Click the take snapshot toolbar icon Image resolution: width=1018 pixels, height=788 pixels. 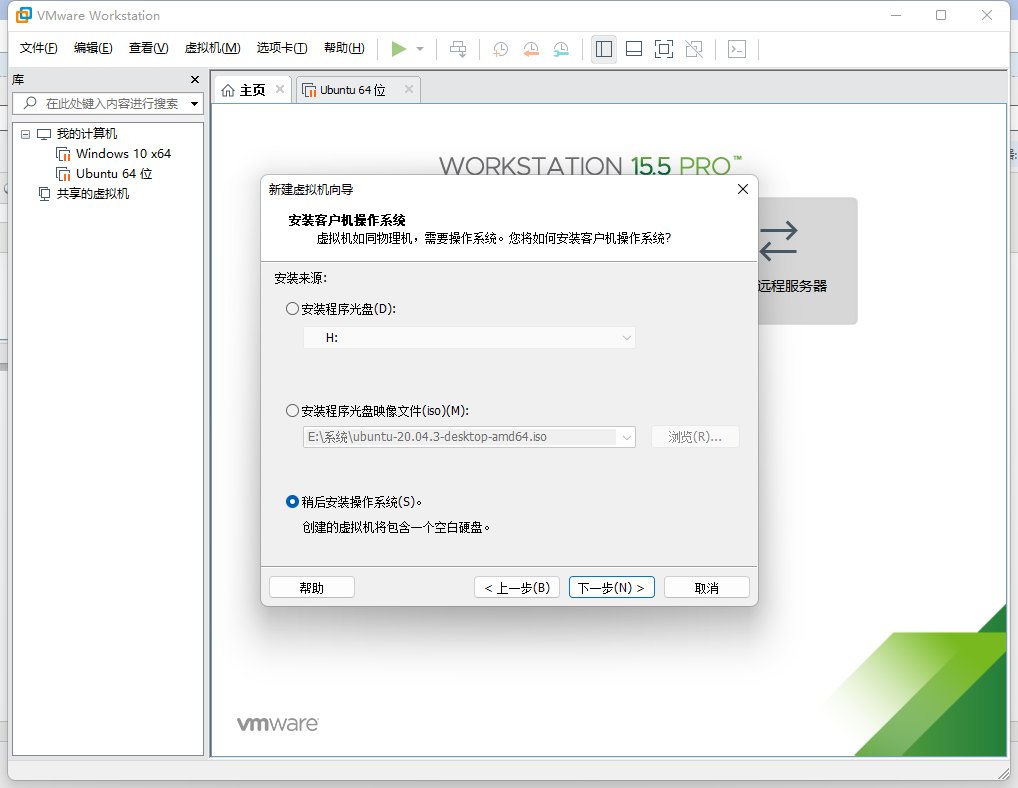[501, 49]
